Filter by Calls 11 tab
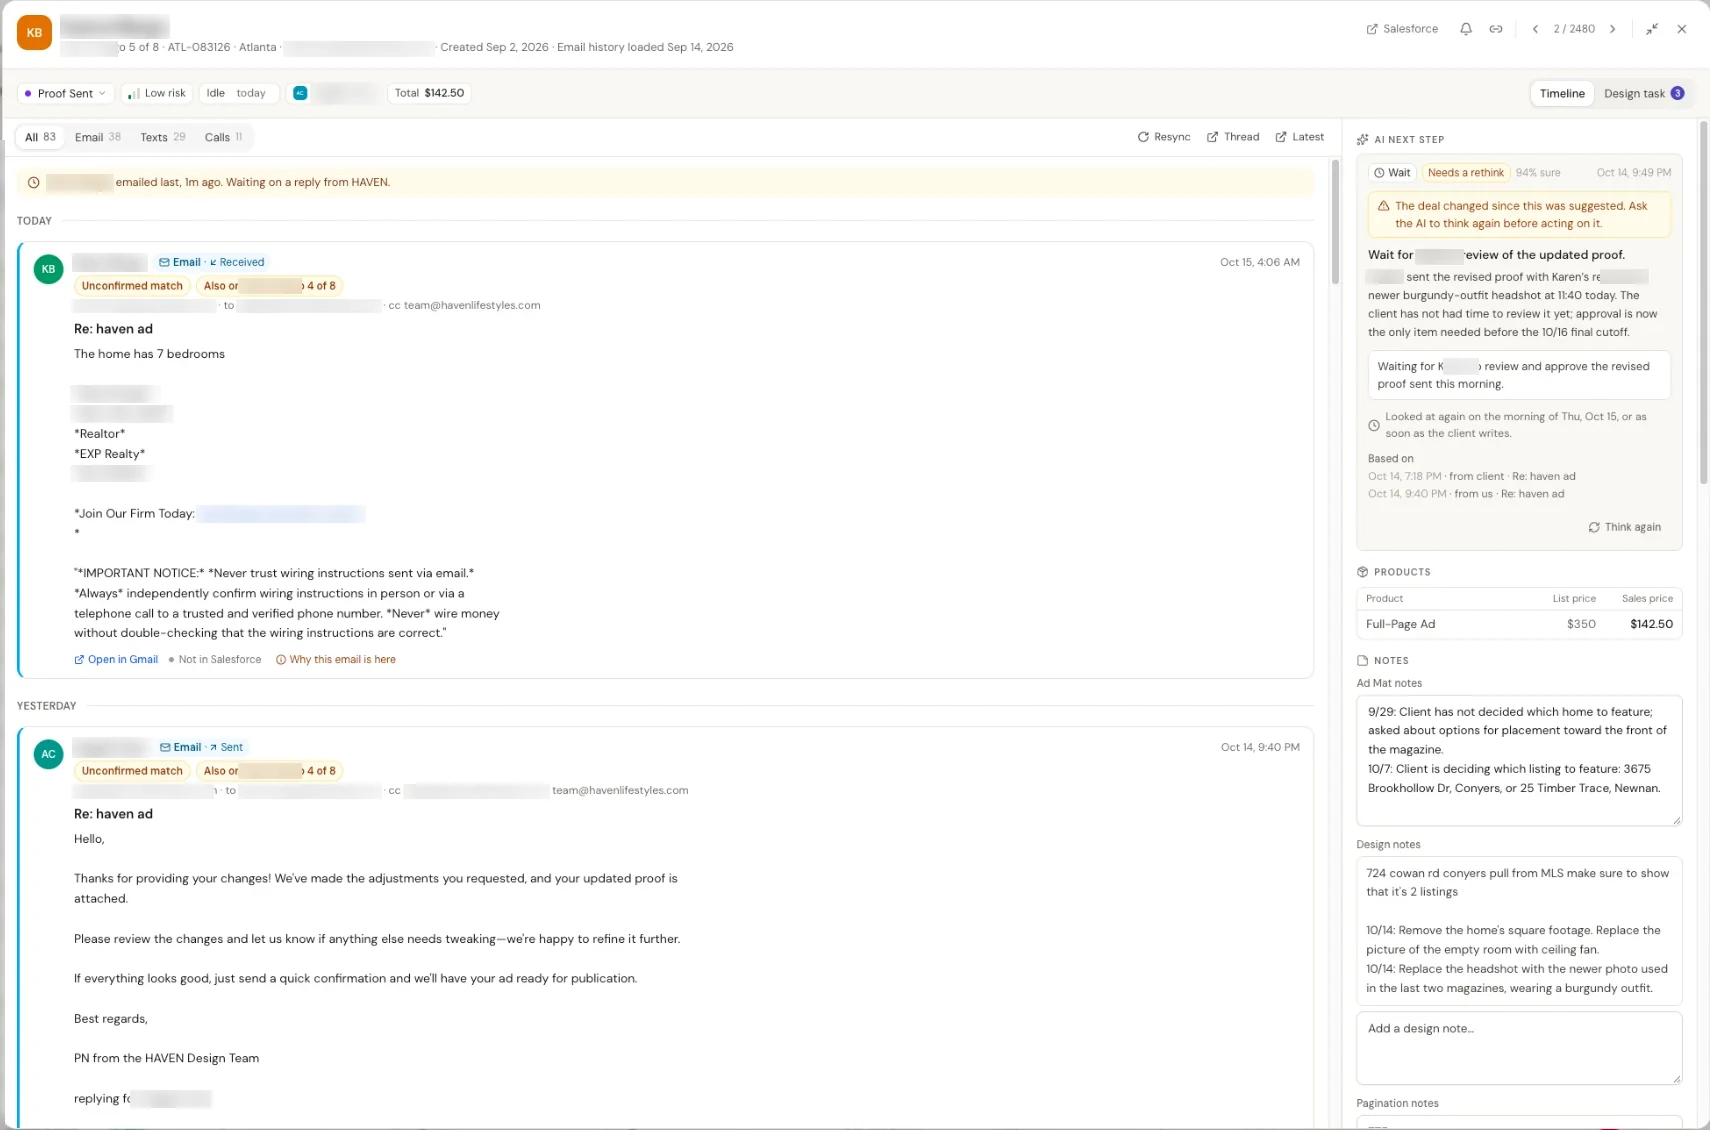 pos(223,137)
